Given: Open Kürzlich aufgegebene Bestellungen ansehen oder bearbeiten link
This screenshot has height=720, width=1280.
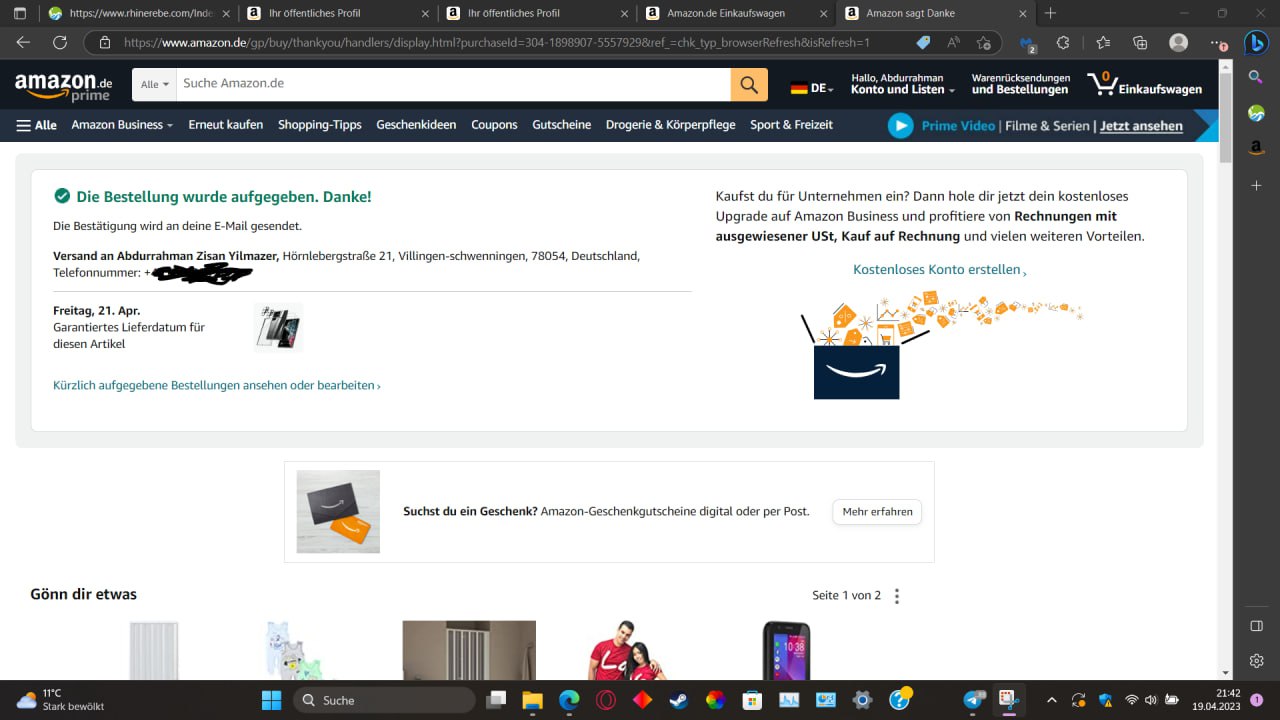Looking at the screenshot, I should (x=217, y=385).
